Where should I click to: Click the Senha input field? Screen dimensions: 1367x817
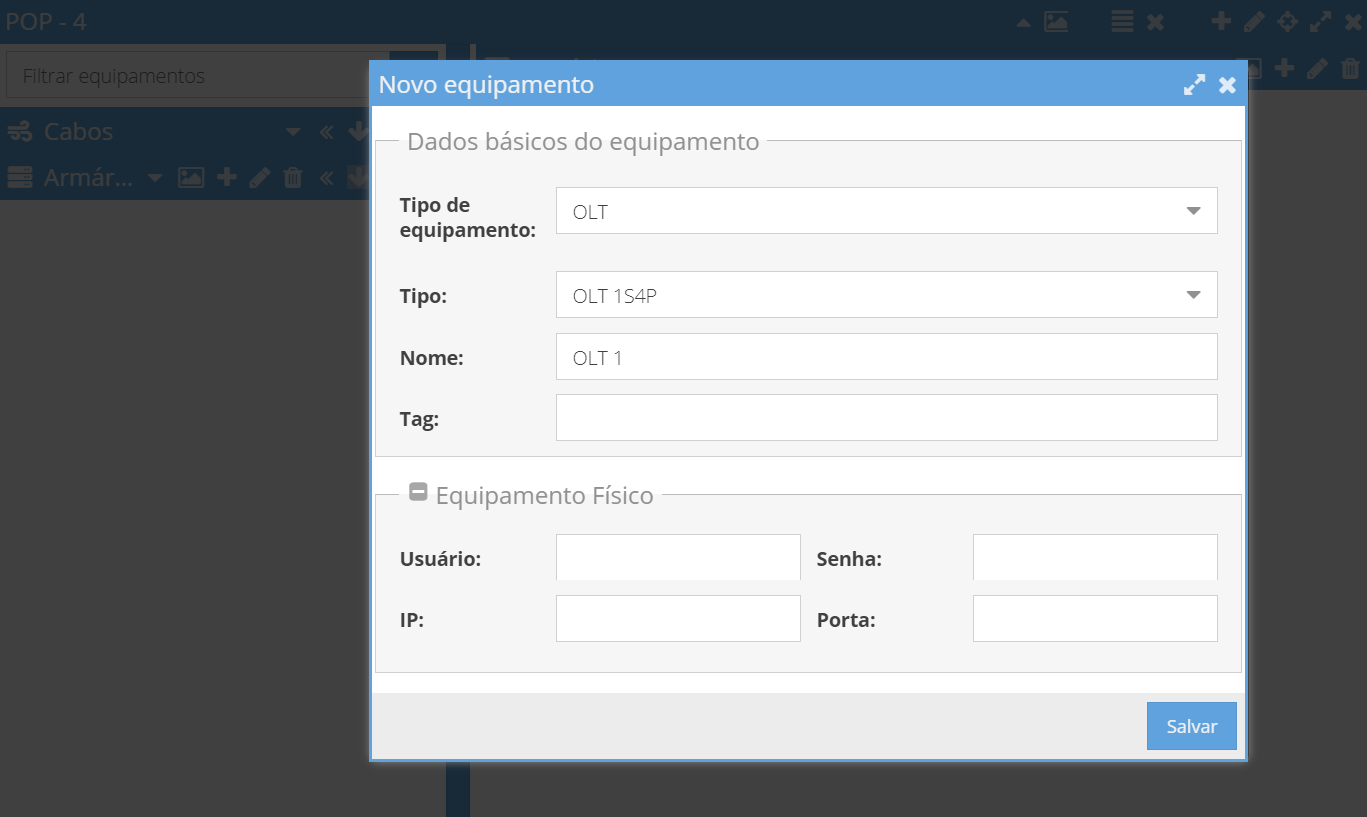pyautogui.click(x=1095, y=557)
